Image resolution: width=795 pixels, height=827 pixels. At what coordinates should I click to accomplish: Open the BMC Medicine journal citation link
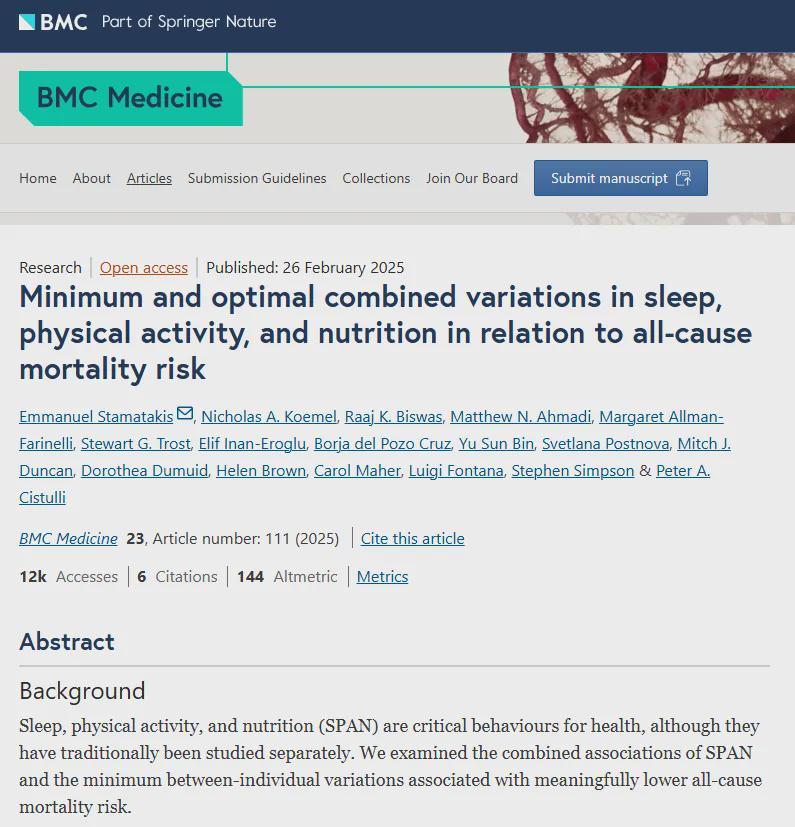[x=68, y=538]
